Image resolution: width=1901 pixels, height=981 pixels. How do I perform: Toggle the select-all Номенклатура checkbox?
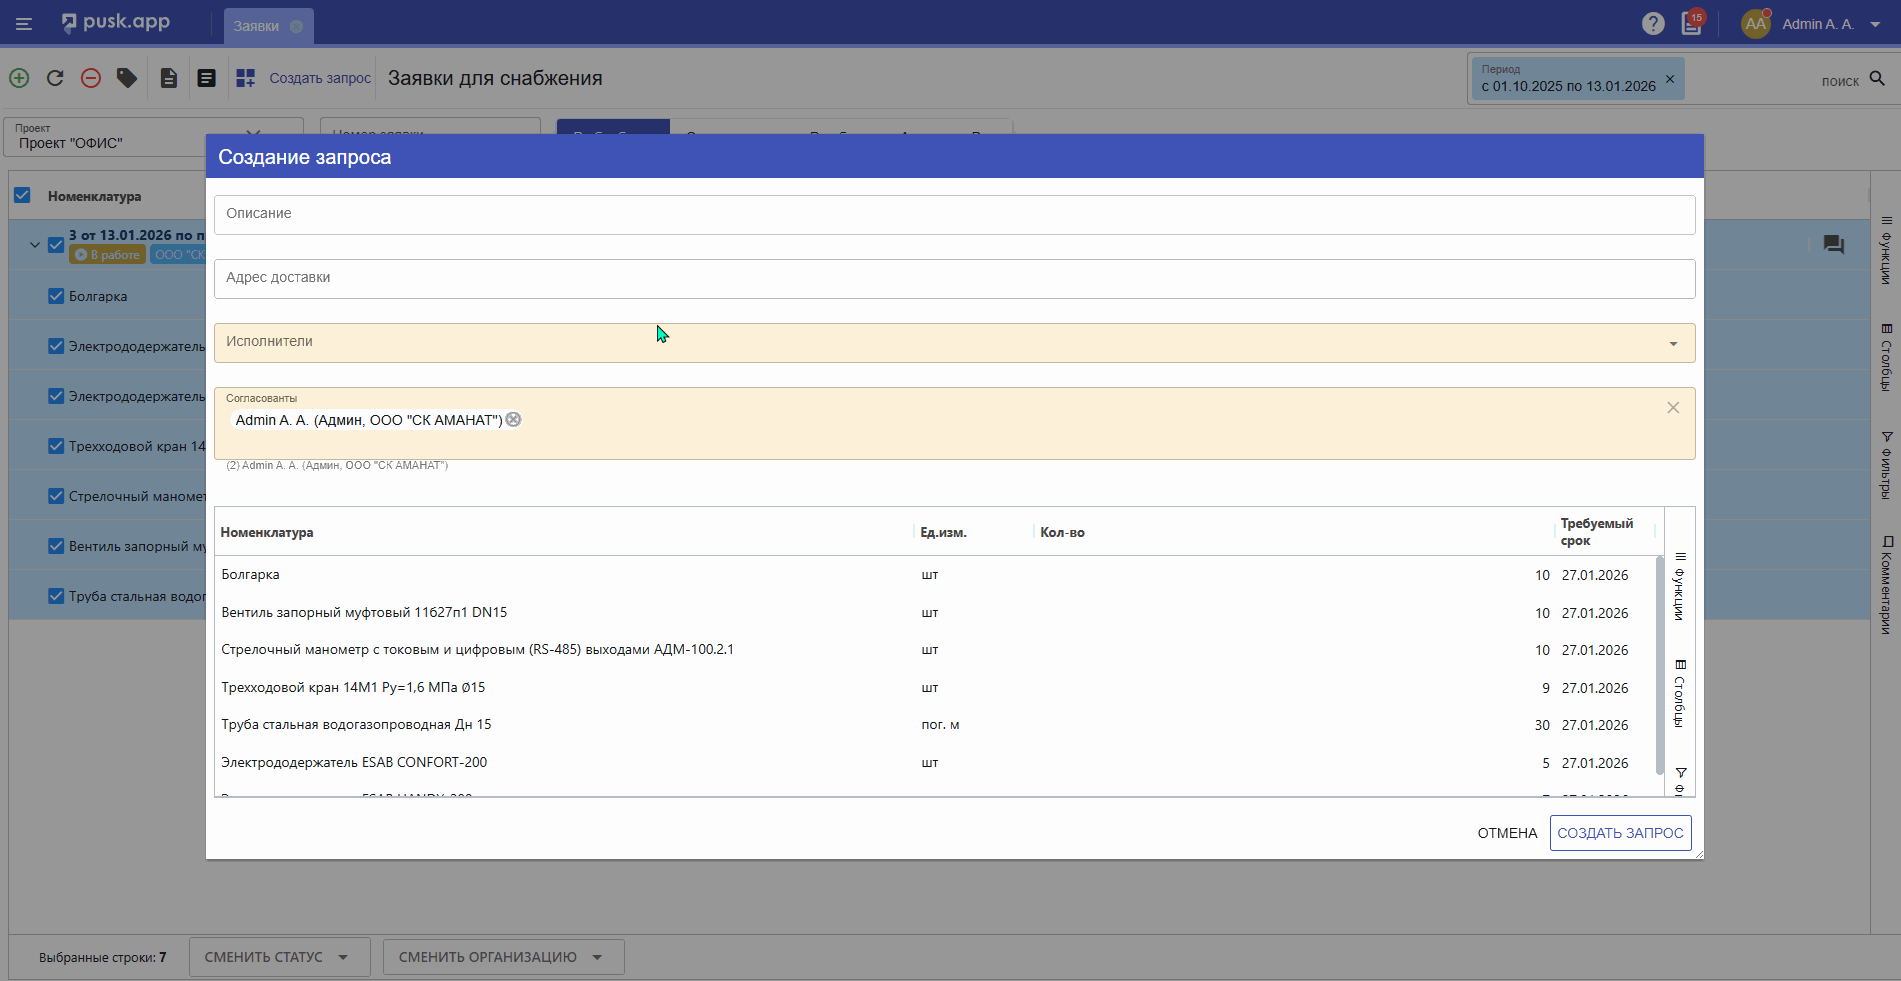22,196
